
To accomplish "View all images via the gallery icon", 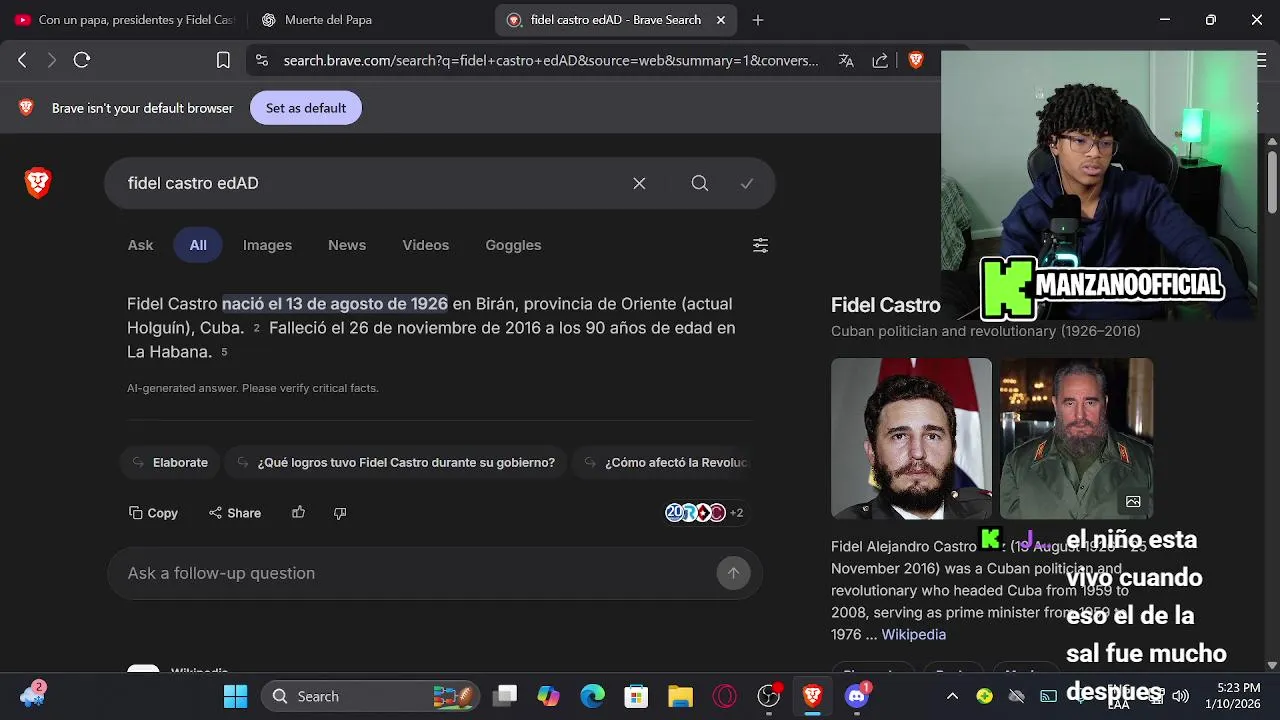I will [x=1133, y=501].
